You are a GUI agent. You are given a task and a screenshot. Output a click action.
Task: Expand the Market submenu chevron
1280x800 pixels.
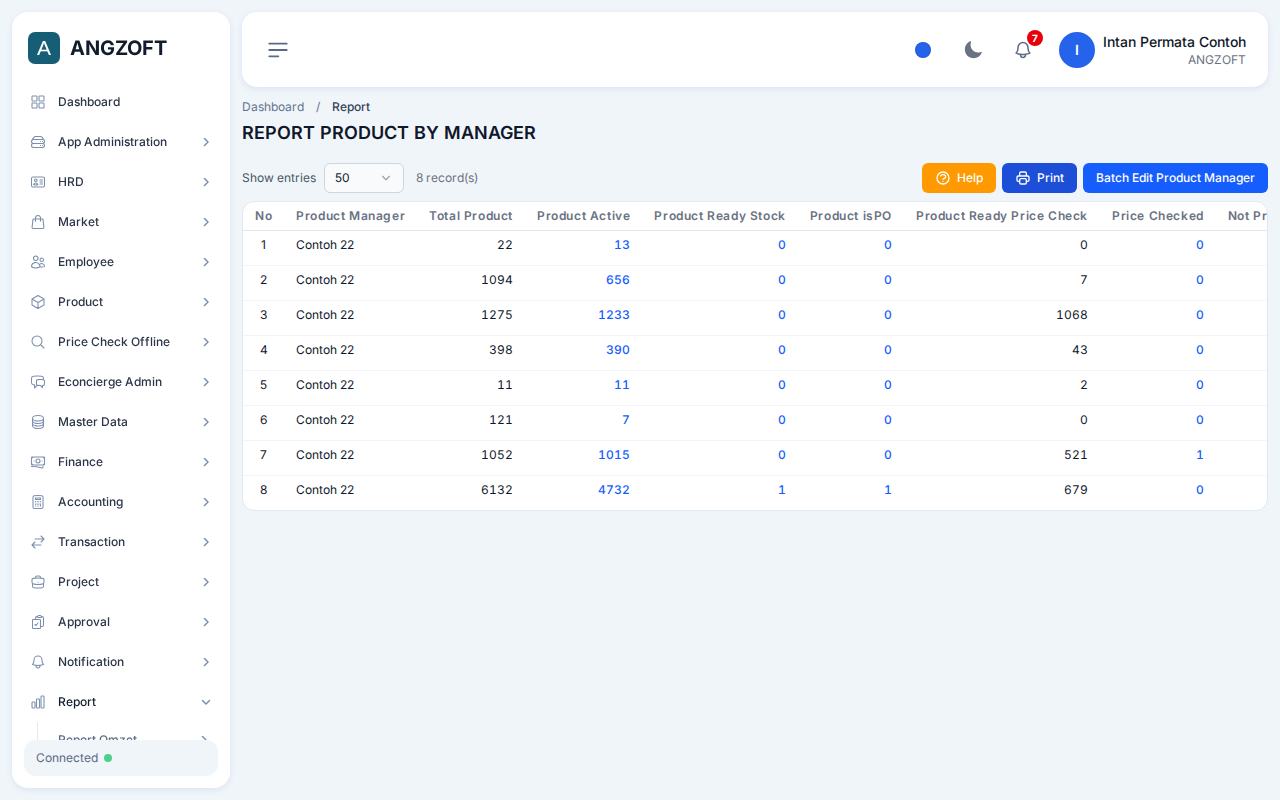pos(206,222)
